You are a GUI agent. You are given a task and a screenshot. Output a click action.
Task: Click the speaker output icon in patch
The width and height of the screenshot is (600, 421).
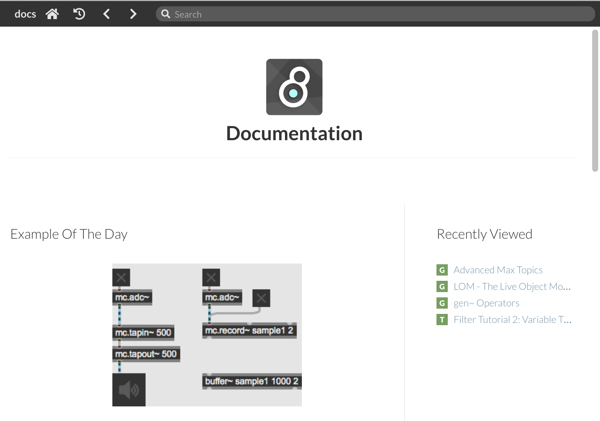(129, 390)
